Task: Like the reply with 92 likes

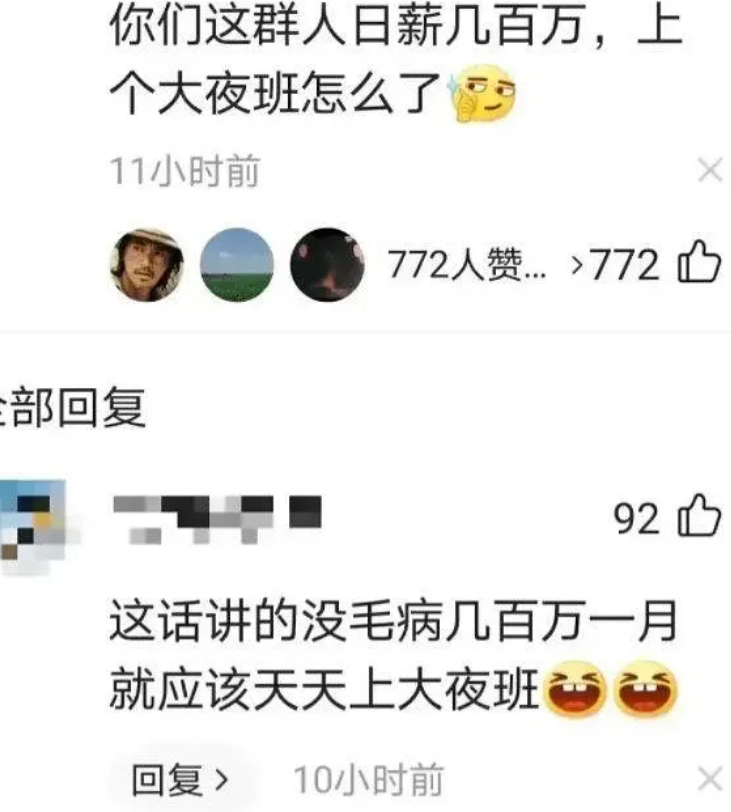Action: [x=699, y=515]
